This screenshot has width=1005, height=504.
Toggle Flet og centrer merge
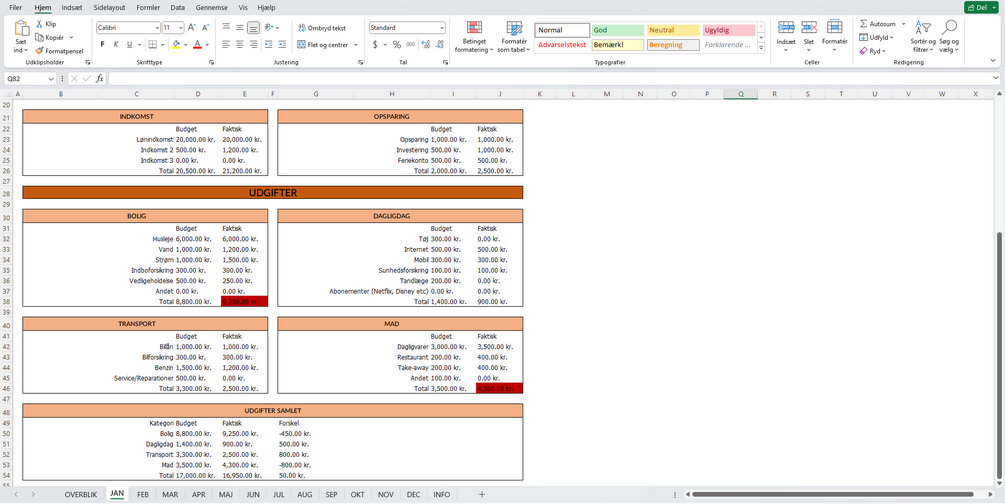pyautogui.click(x=324, y=44)
